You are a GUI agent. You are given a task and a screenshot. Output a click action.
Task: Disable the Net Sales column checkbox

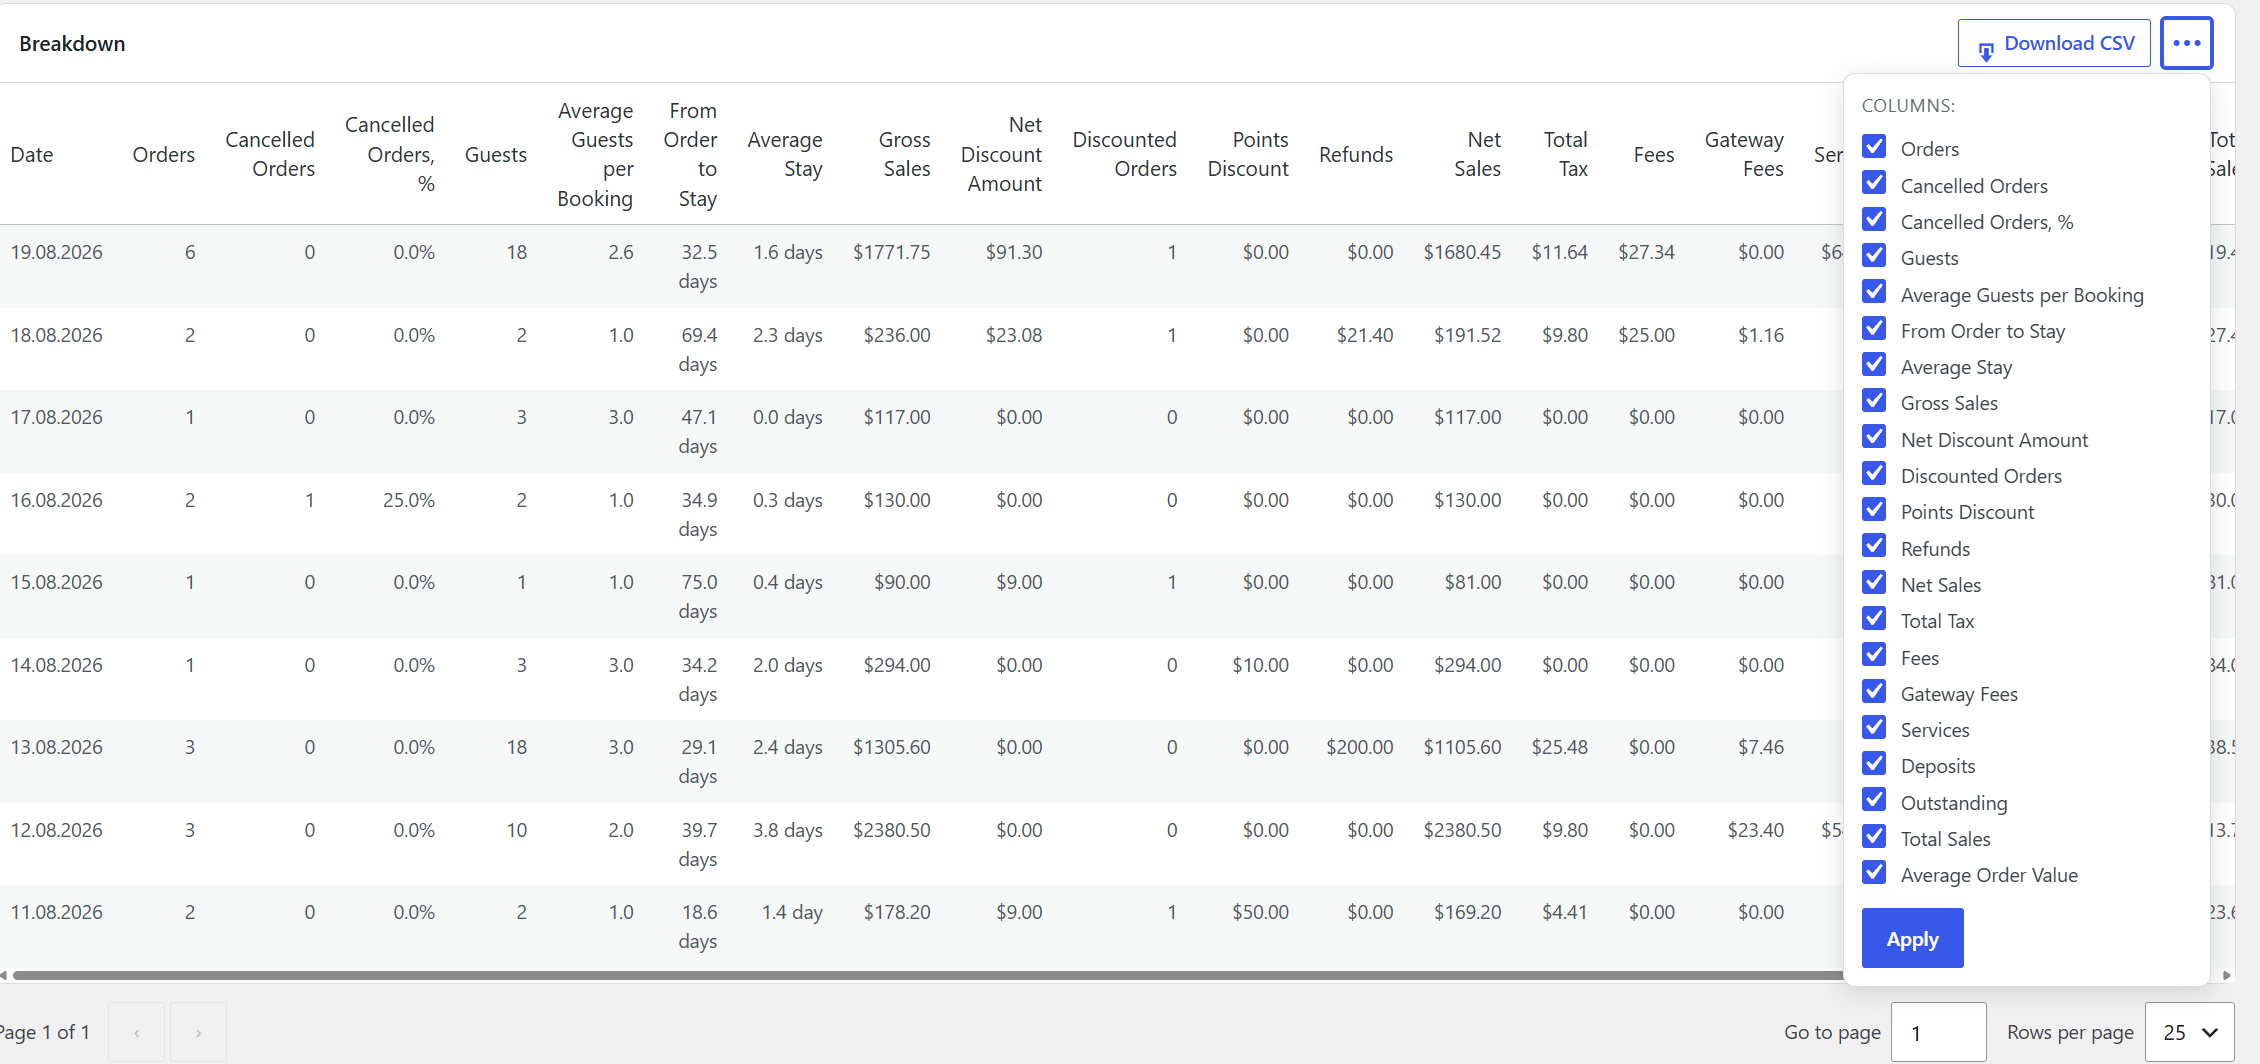click(1874, 583)
